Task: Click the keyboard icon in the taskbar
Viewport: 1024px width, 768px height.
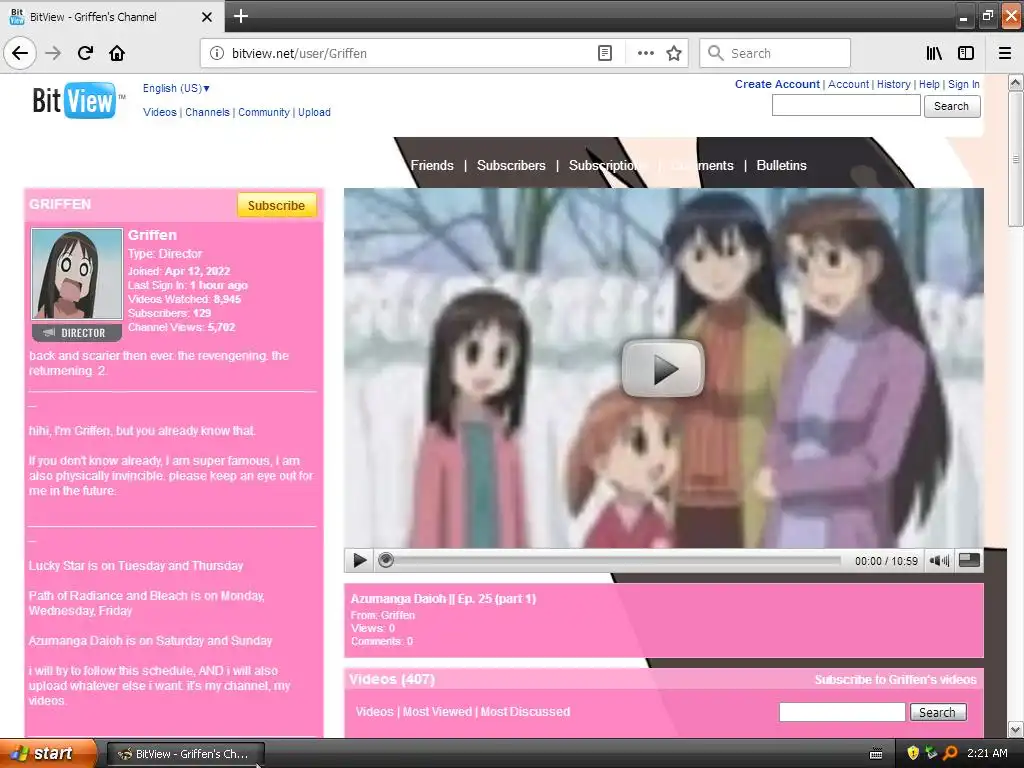Action: pyautogui.click(x=876, y=754)
